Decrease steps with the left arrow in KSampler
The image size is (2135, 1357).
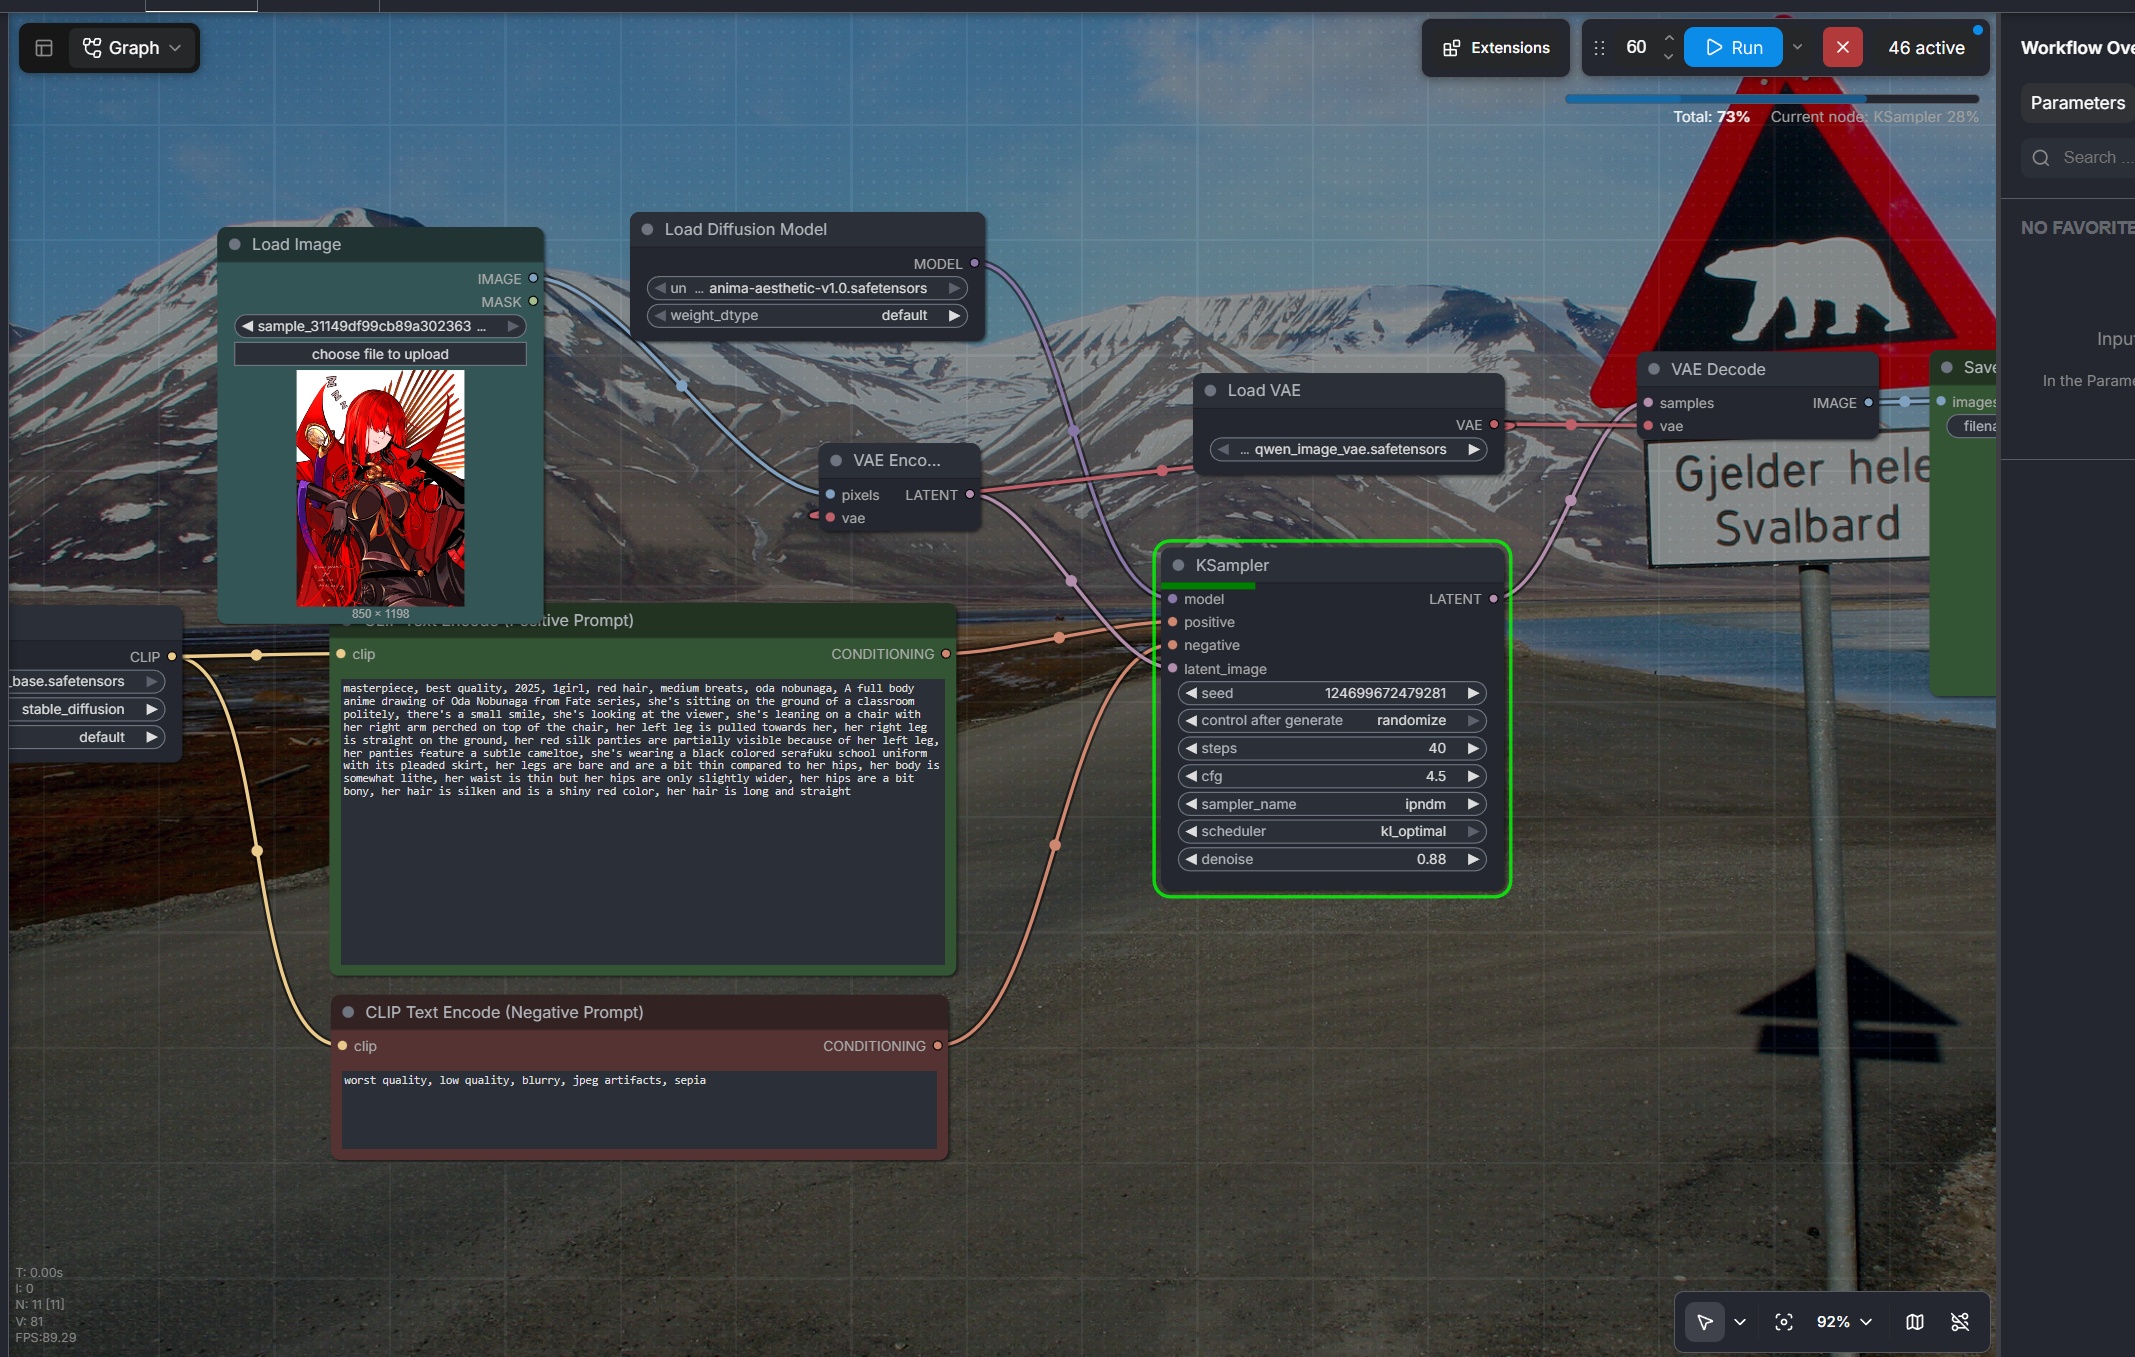(x=1191, y=748)
